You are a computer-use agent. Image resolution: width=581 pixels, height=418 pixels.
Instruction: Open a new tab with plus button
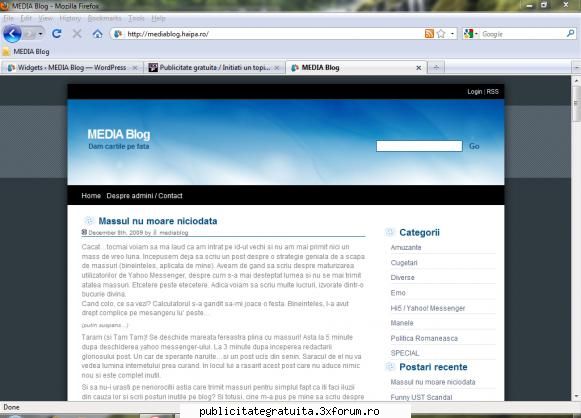click(436, 67)
